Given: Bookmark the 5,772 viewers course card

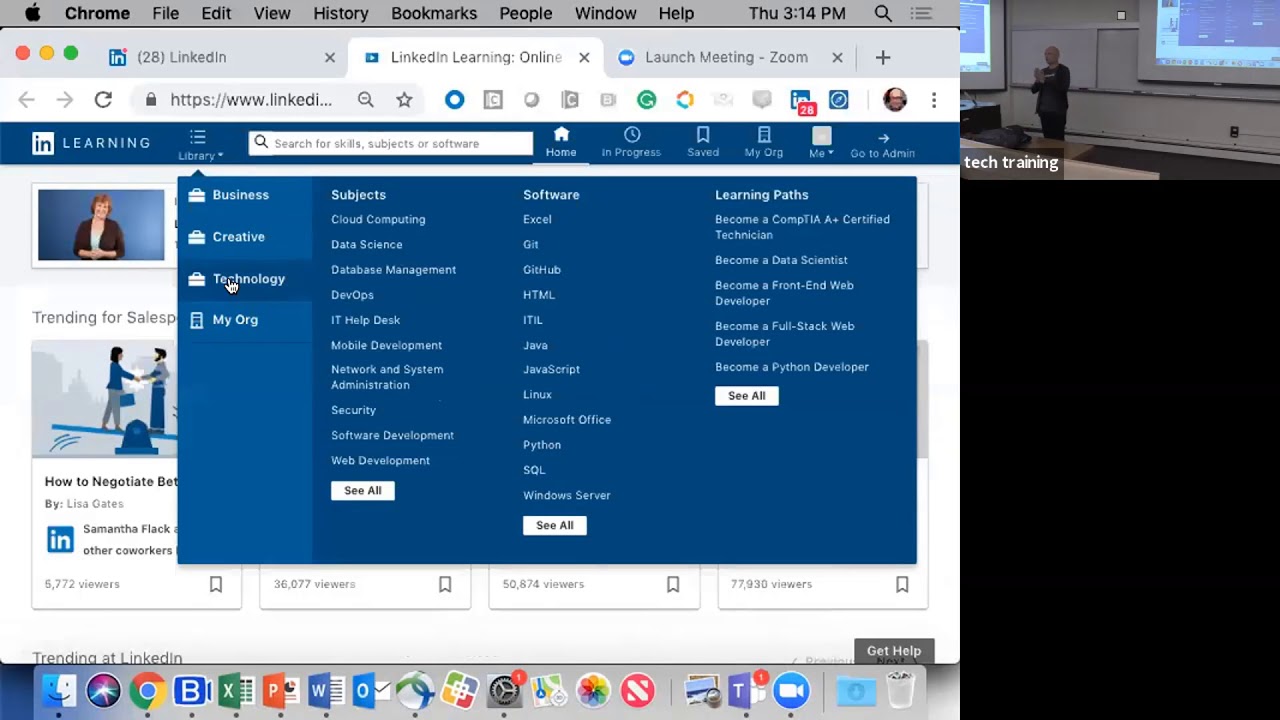Looking at the screenshot, I should coord(216,584).
